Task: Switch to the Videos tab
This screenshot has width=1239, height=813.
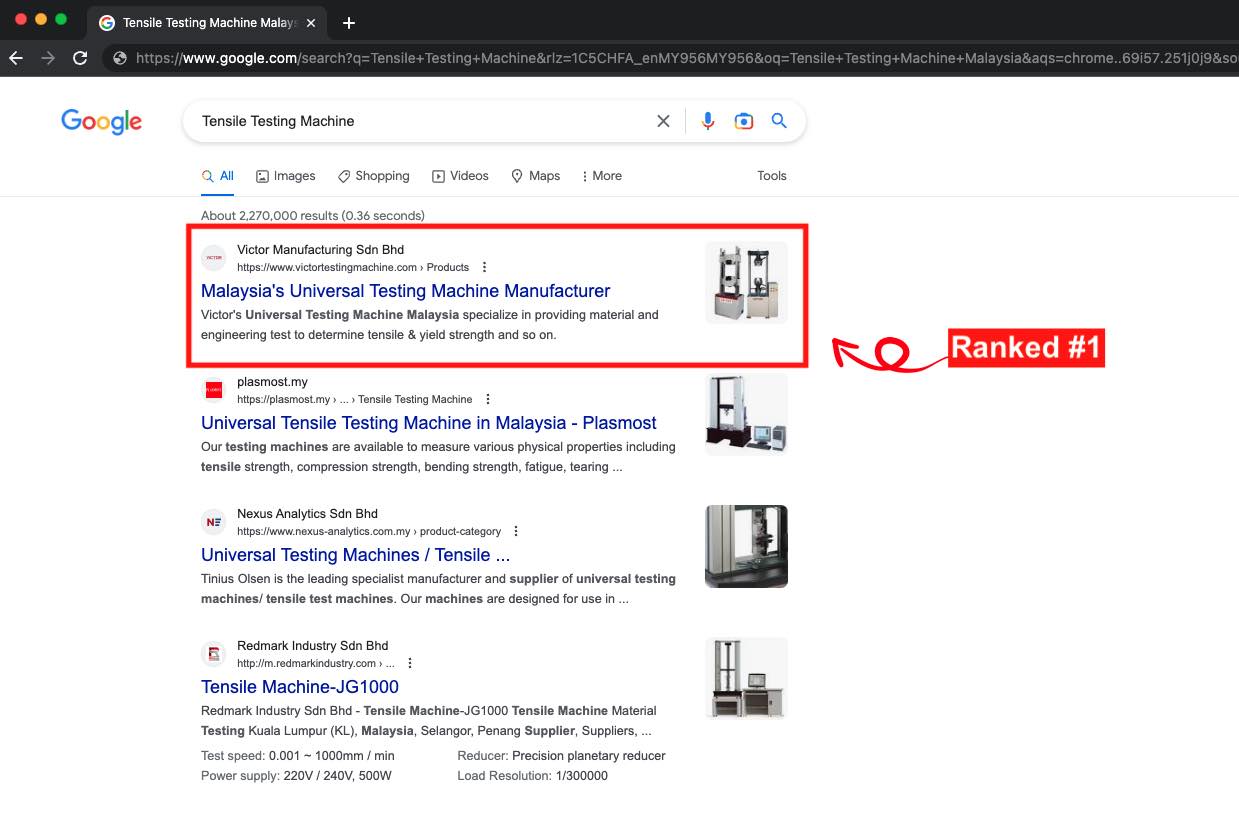Action: tap(460, 176)
